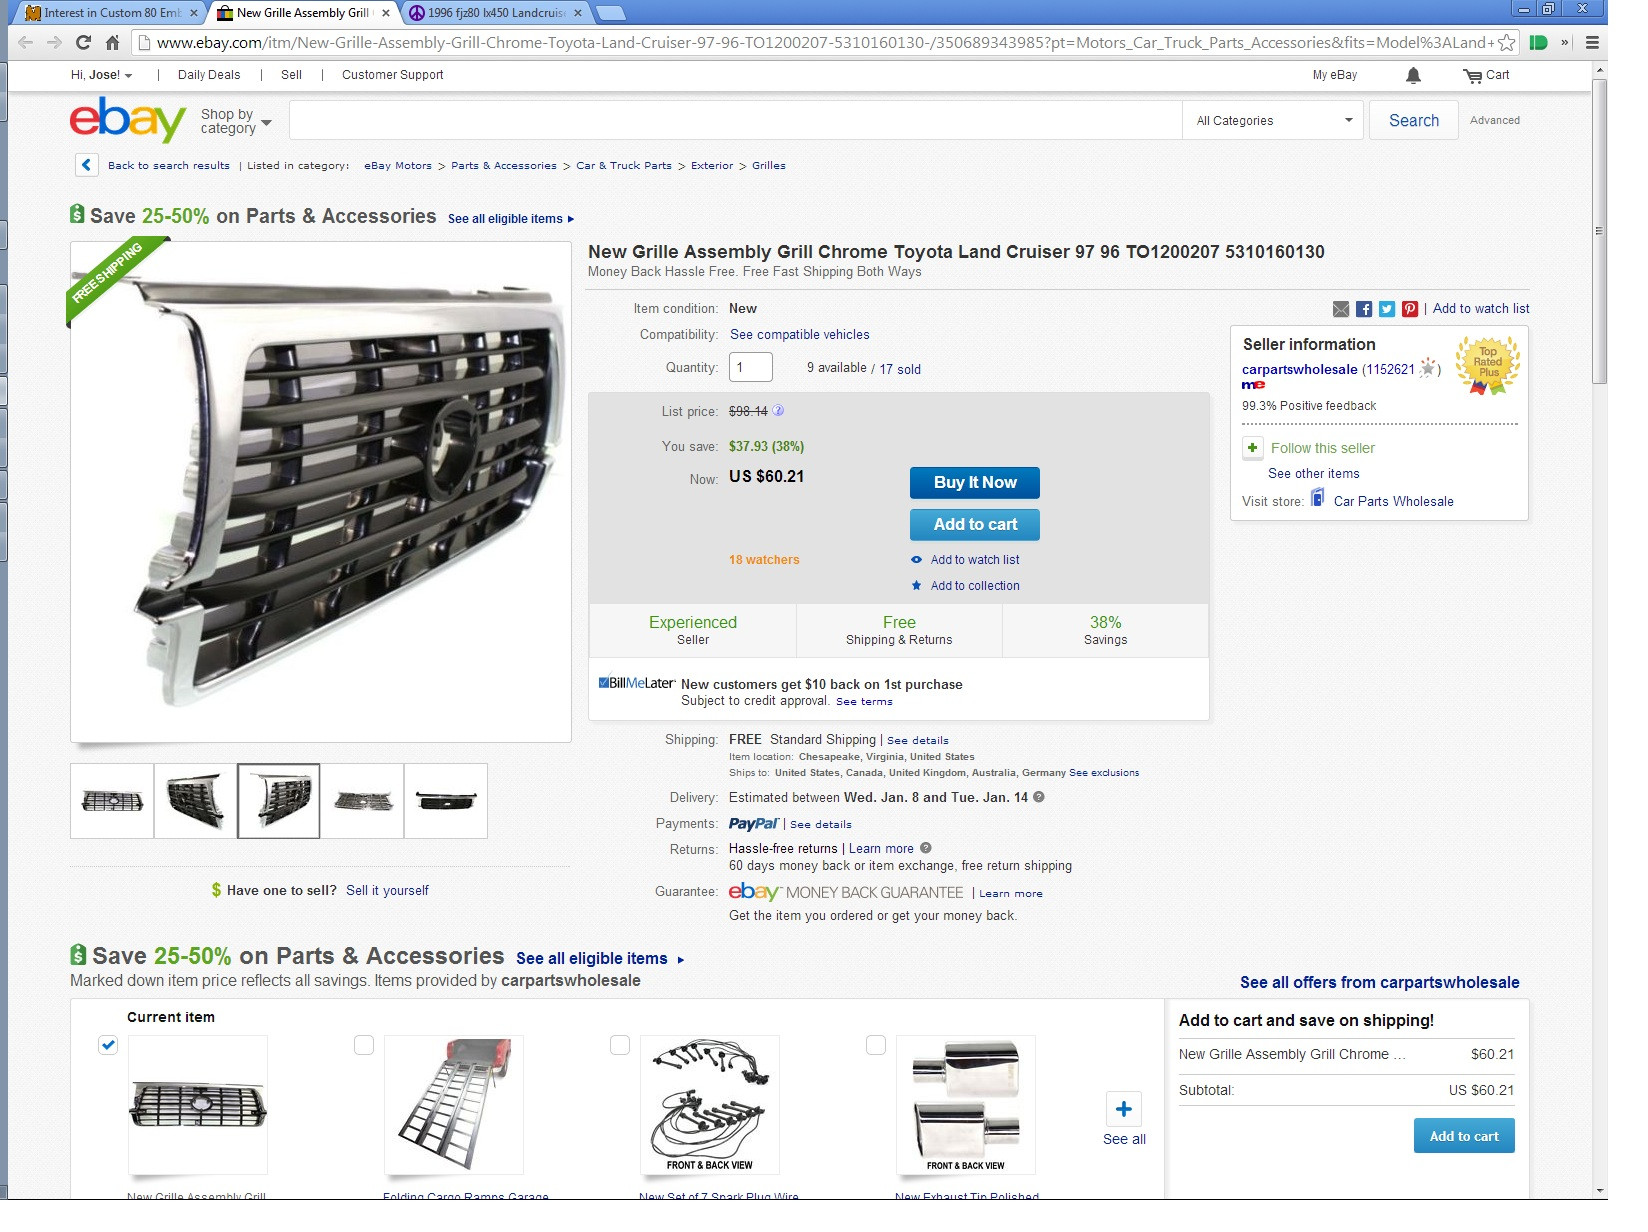Uncheck the Current item checkbox

pyautogui.click(x=108, y=1045)
